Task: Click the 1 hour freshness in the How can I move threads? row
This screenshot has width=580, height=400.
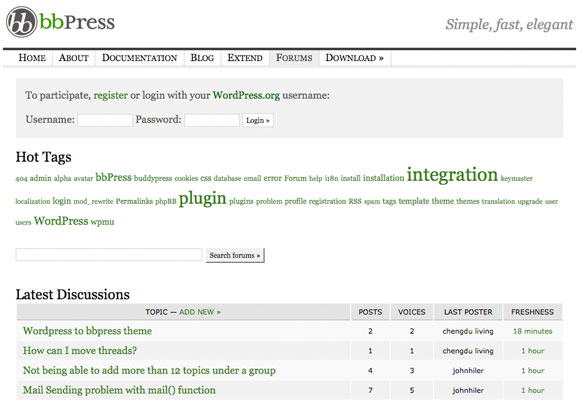Action: coord(533,351)
